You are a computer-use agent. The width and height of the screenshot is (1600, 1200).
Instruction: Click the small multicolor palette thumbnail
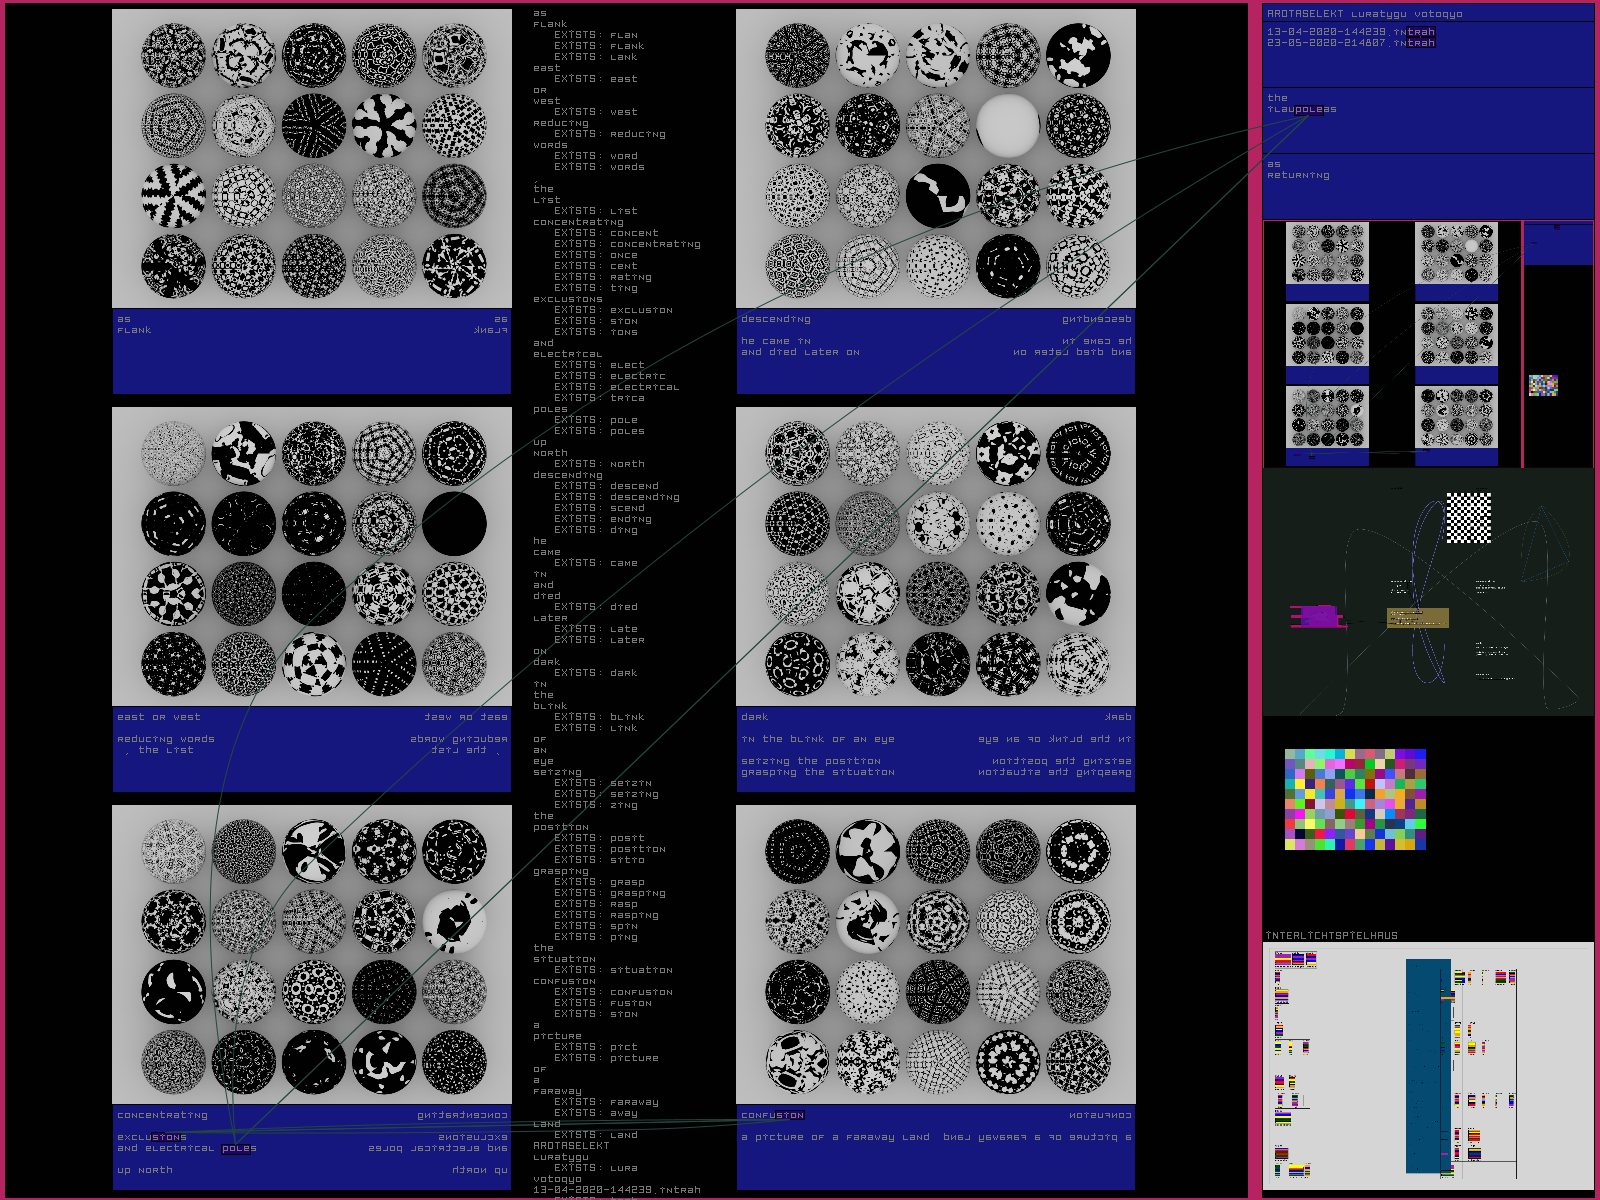1543,385
